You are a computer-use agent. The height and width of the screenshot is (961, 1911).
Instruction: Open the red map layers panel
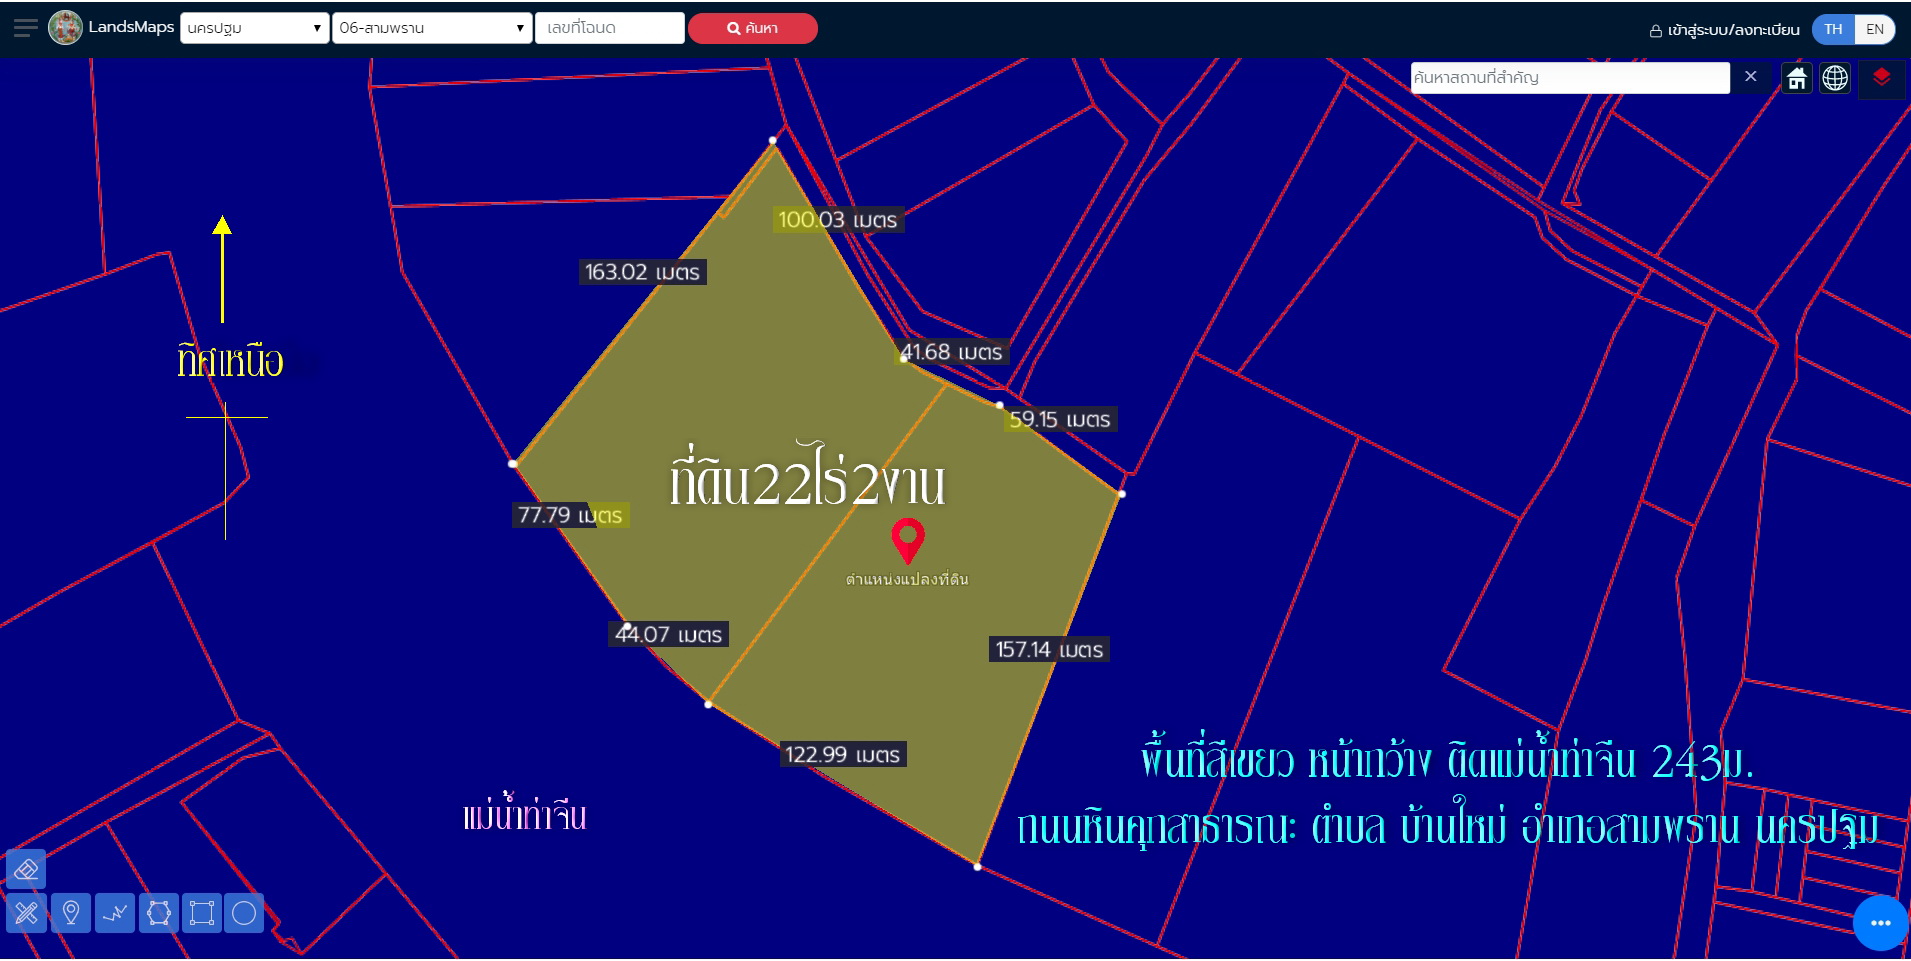[x=1881, y=78]
